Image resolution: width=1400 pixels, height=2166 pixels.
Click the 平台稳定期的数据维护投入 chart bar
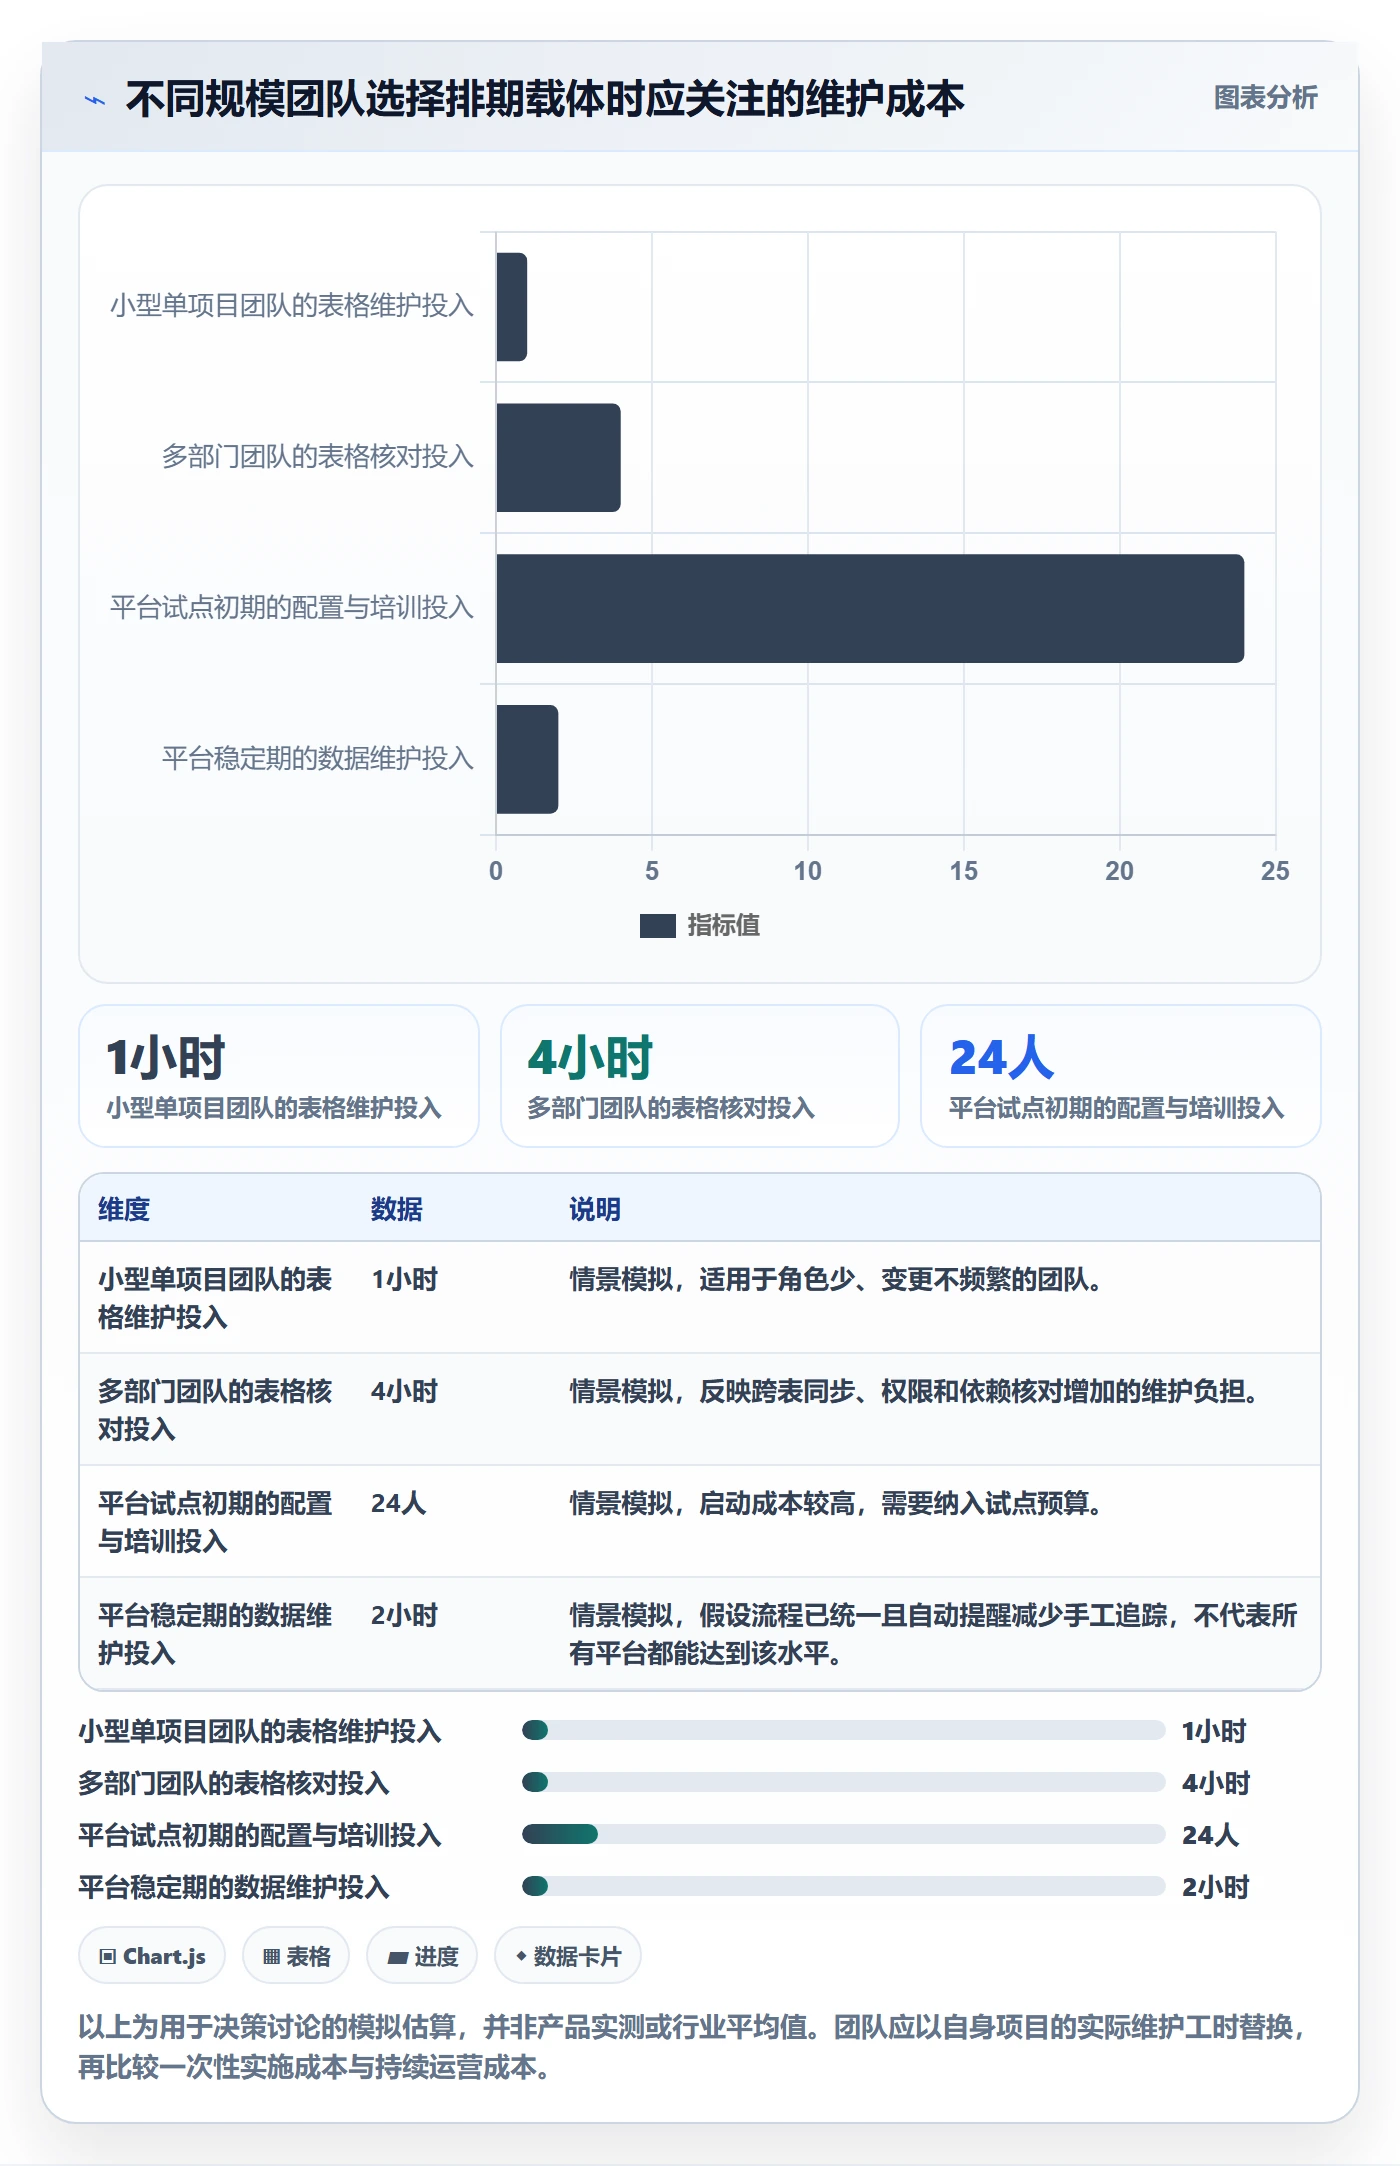(527, 759)
